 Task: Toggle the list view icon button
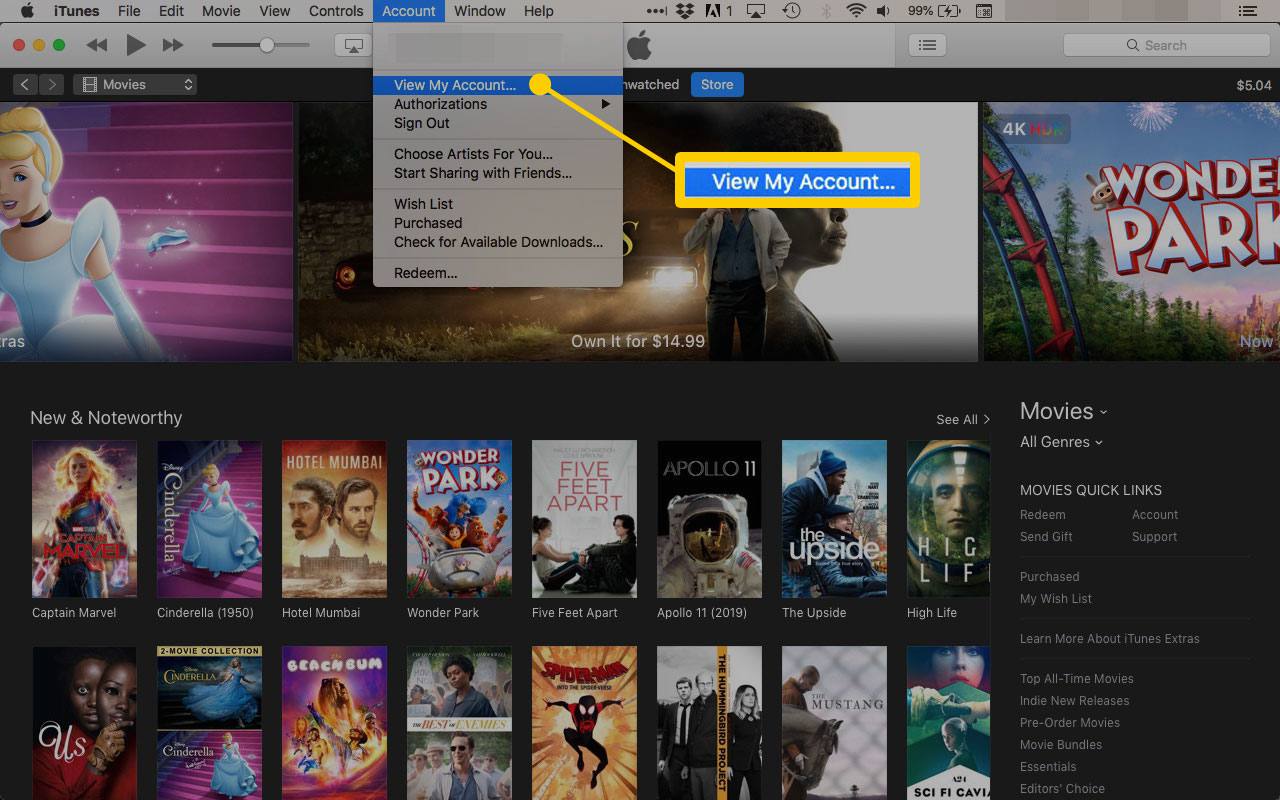click(927, 45)
